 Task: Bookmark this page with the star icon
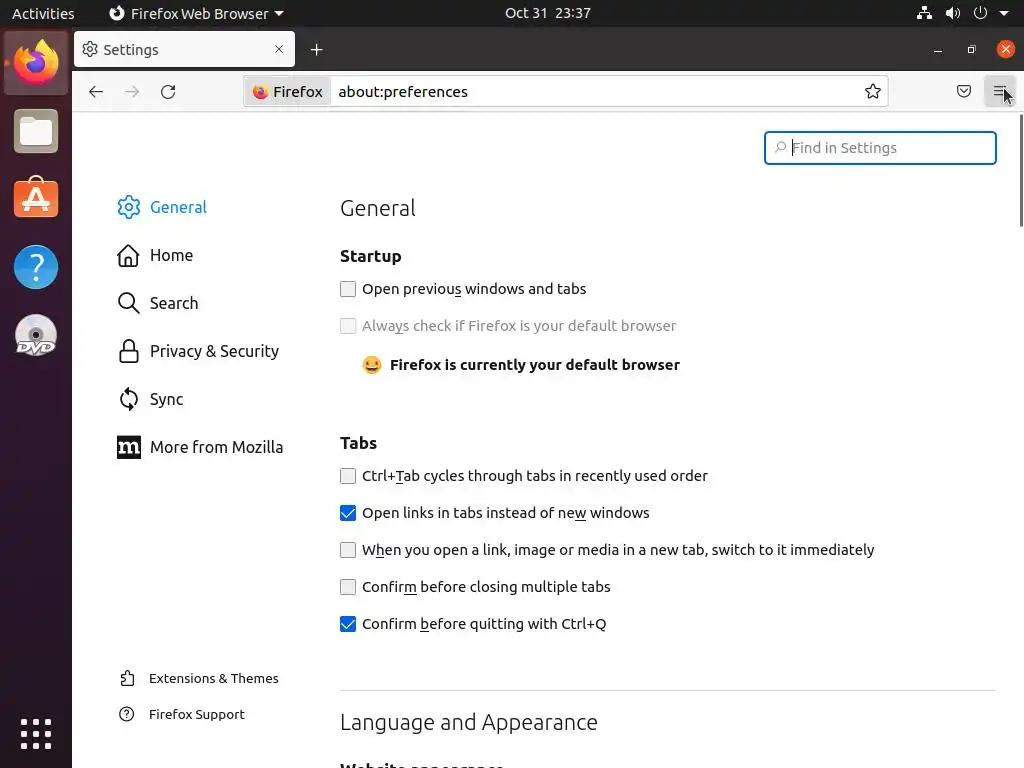tap(872, 91)
